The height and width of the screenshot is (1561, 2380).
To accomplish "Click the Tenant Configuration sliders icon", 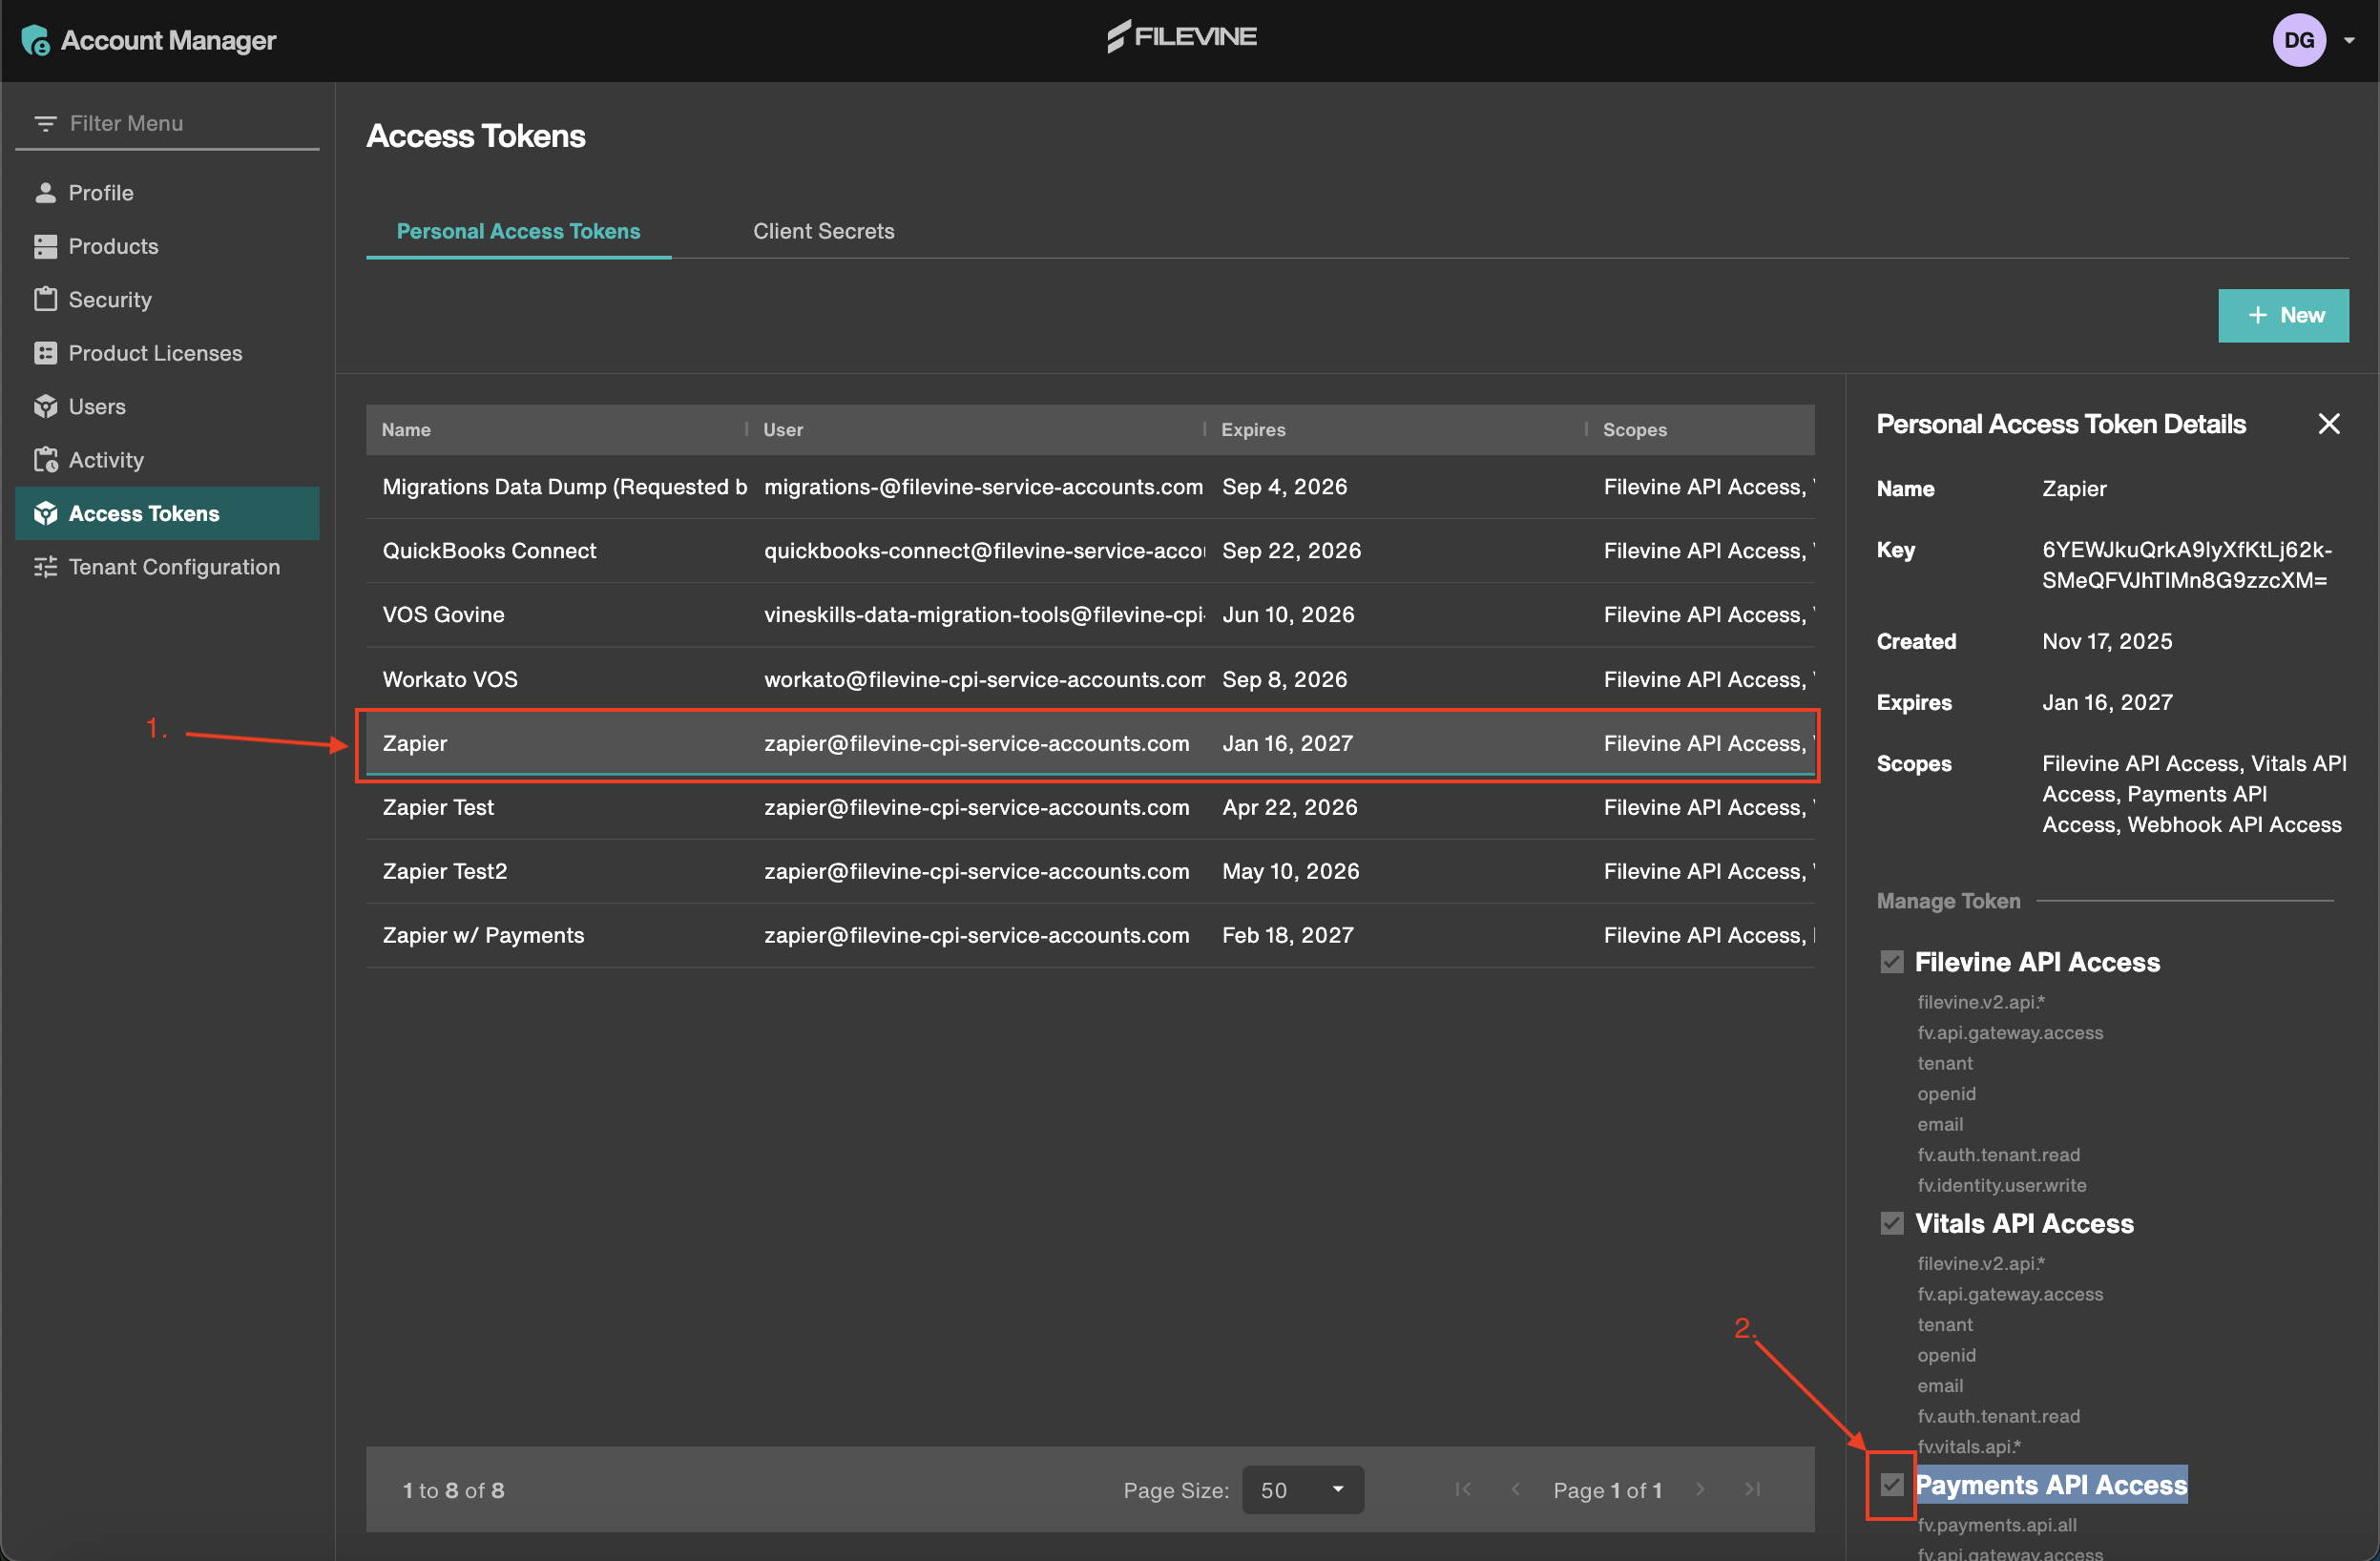I will click(45, 567).
